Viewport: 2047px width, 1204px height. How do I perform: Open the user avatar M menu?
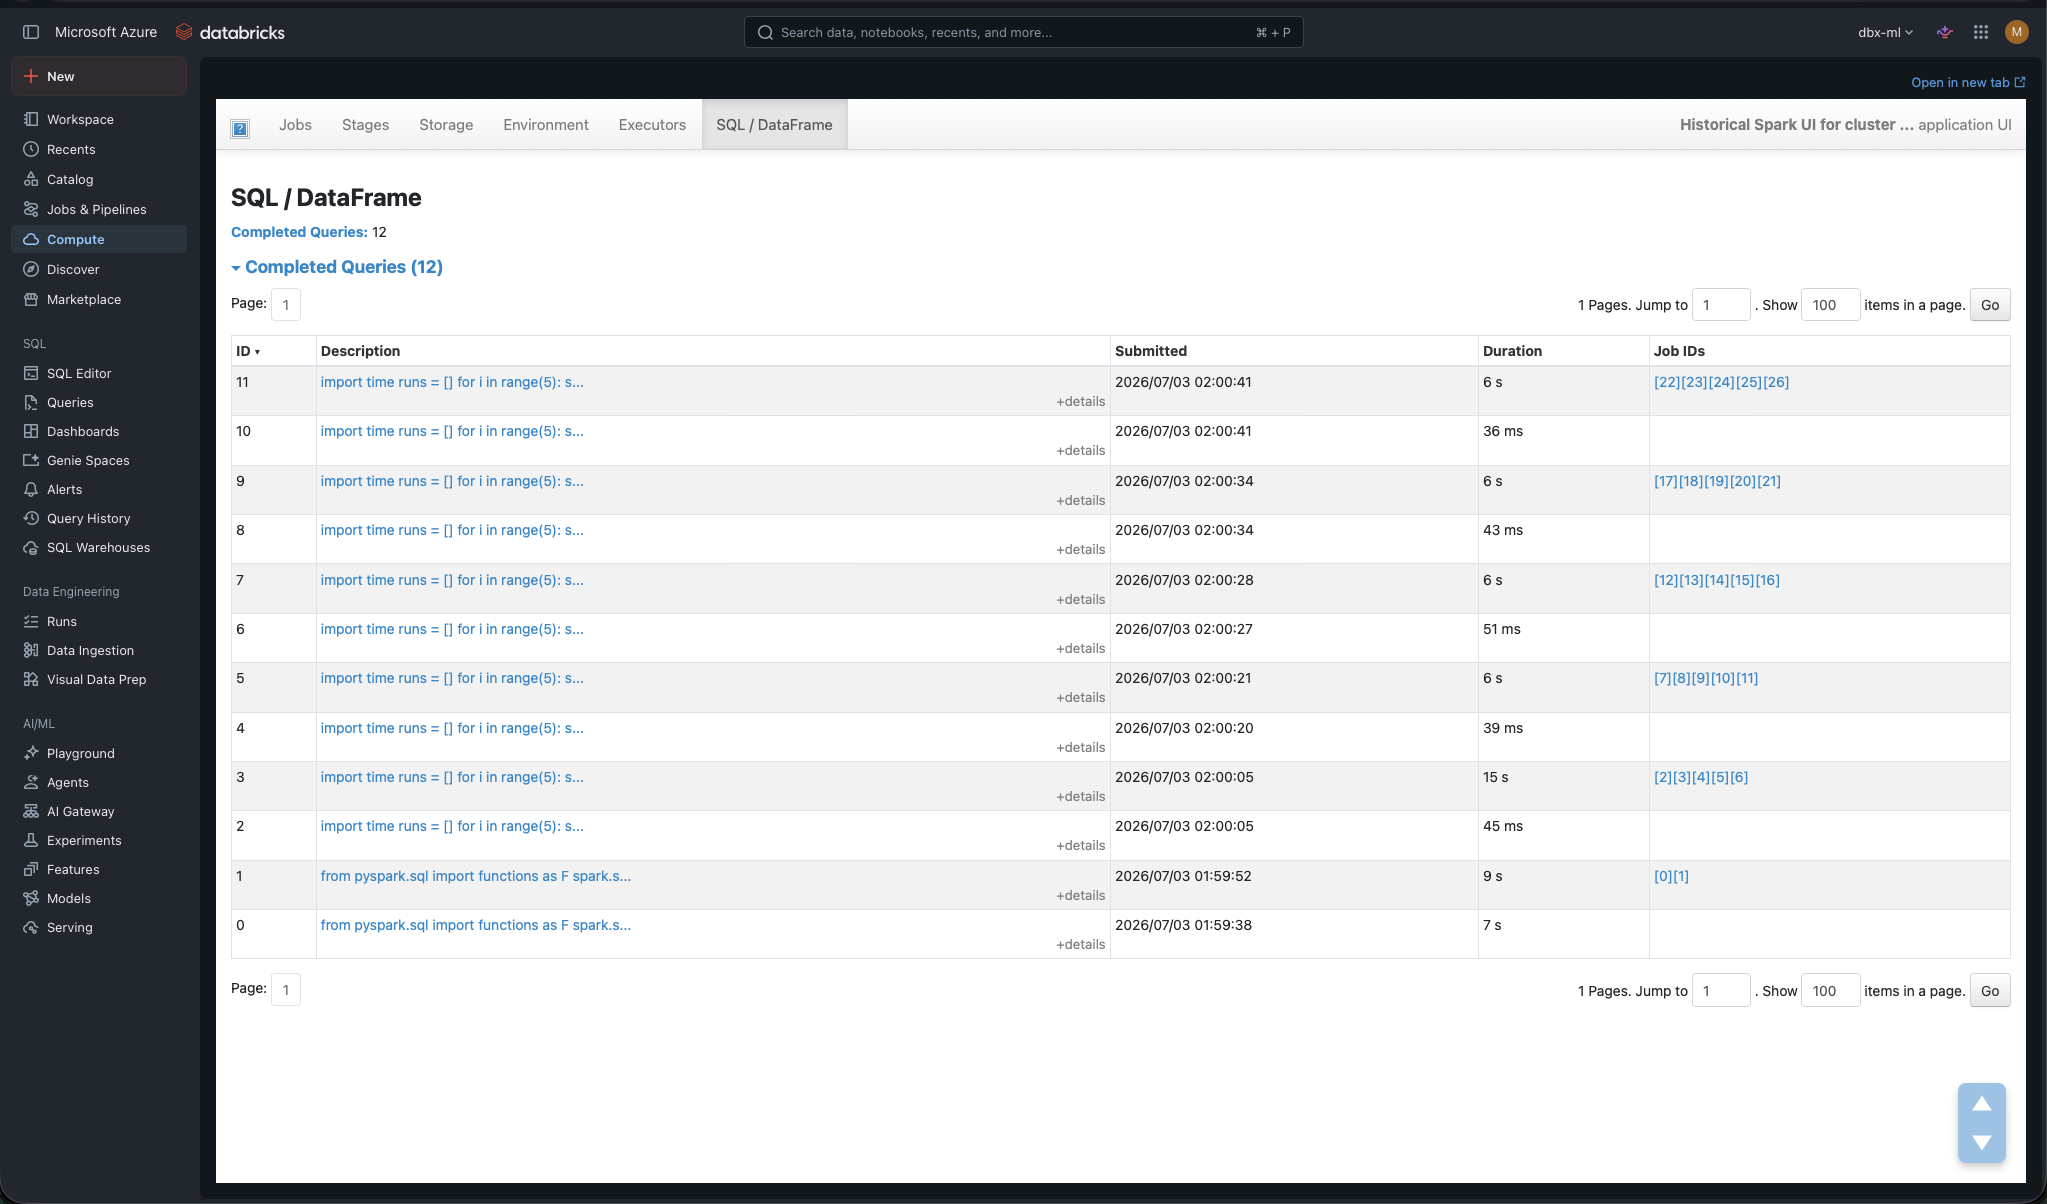pyautogui.click(x=2016, y=32)
